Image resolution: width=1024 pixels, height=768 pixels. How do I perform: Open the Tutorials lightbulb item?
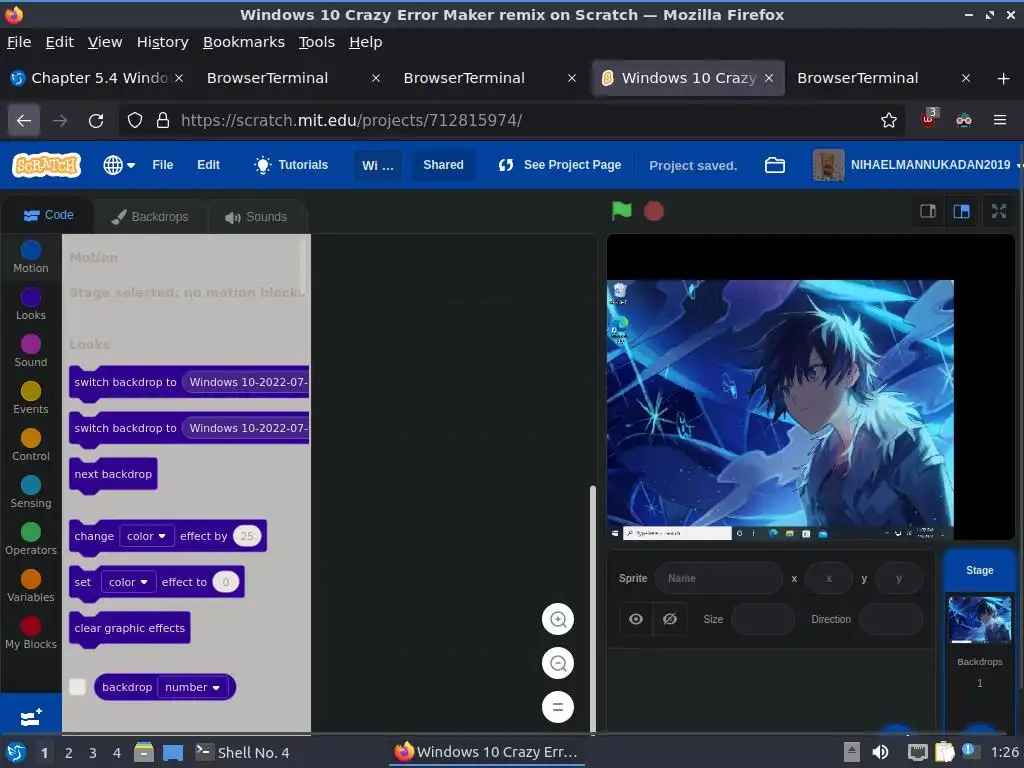(x=291, y=165)
